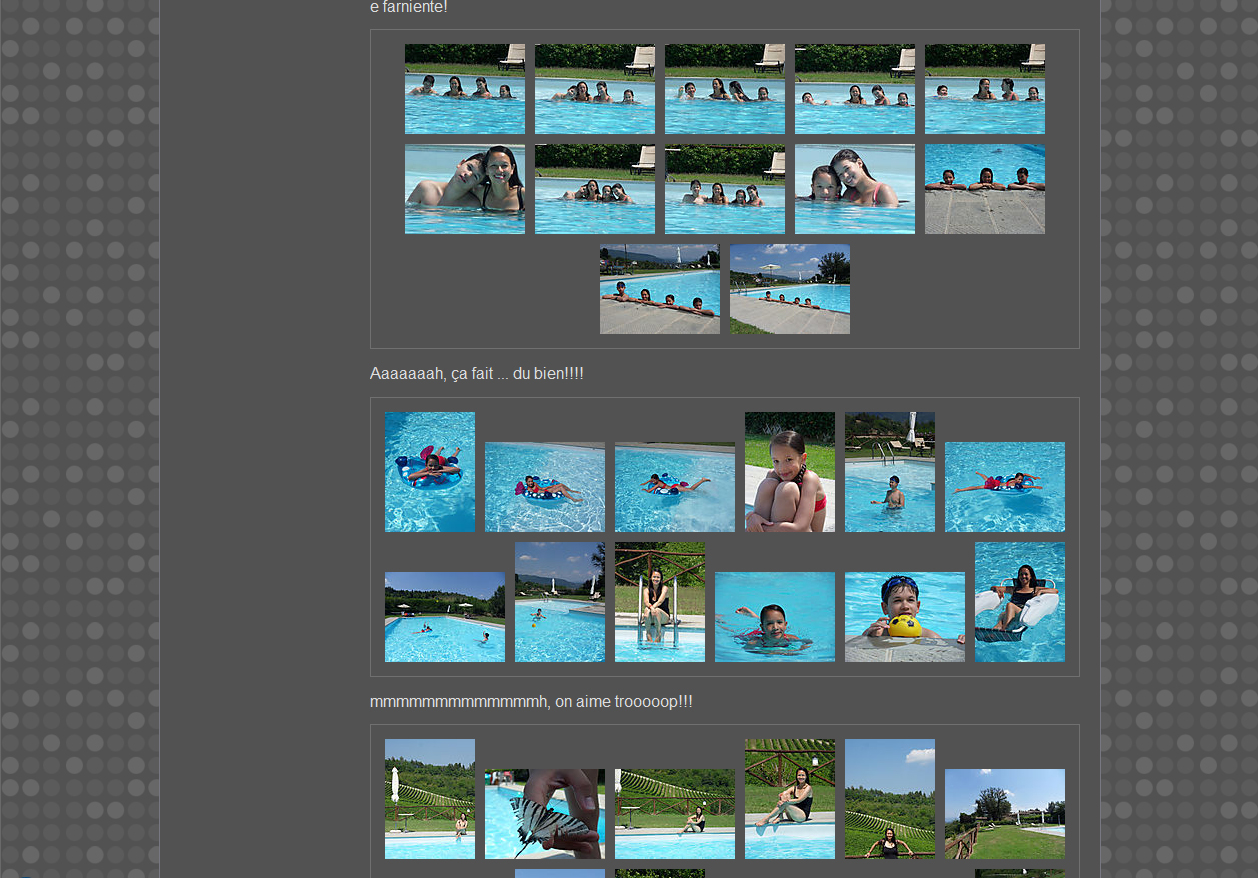1258x878 pixels.
Task: Open tall photo of distant swimmer with yellow ball
Action: 559,602
